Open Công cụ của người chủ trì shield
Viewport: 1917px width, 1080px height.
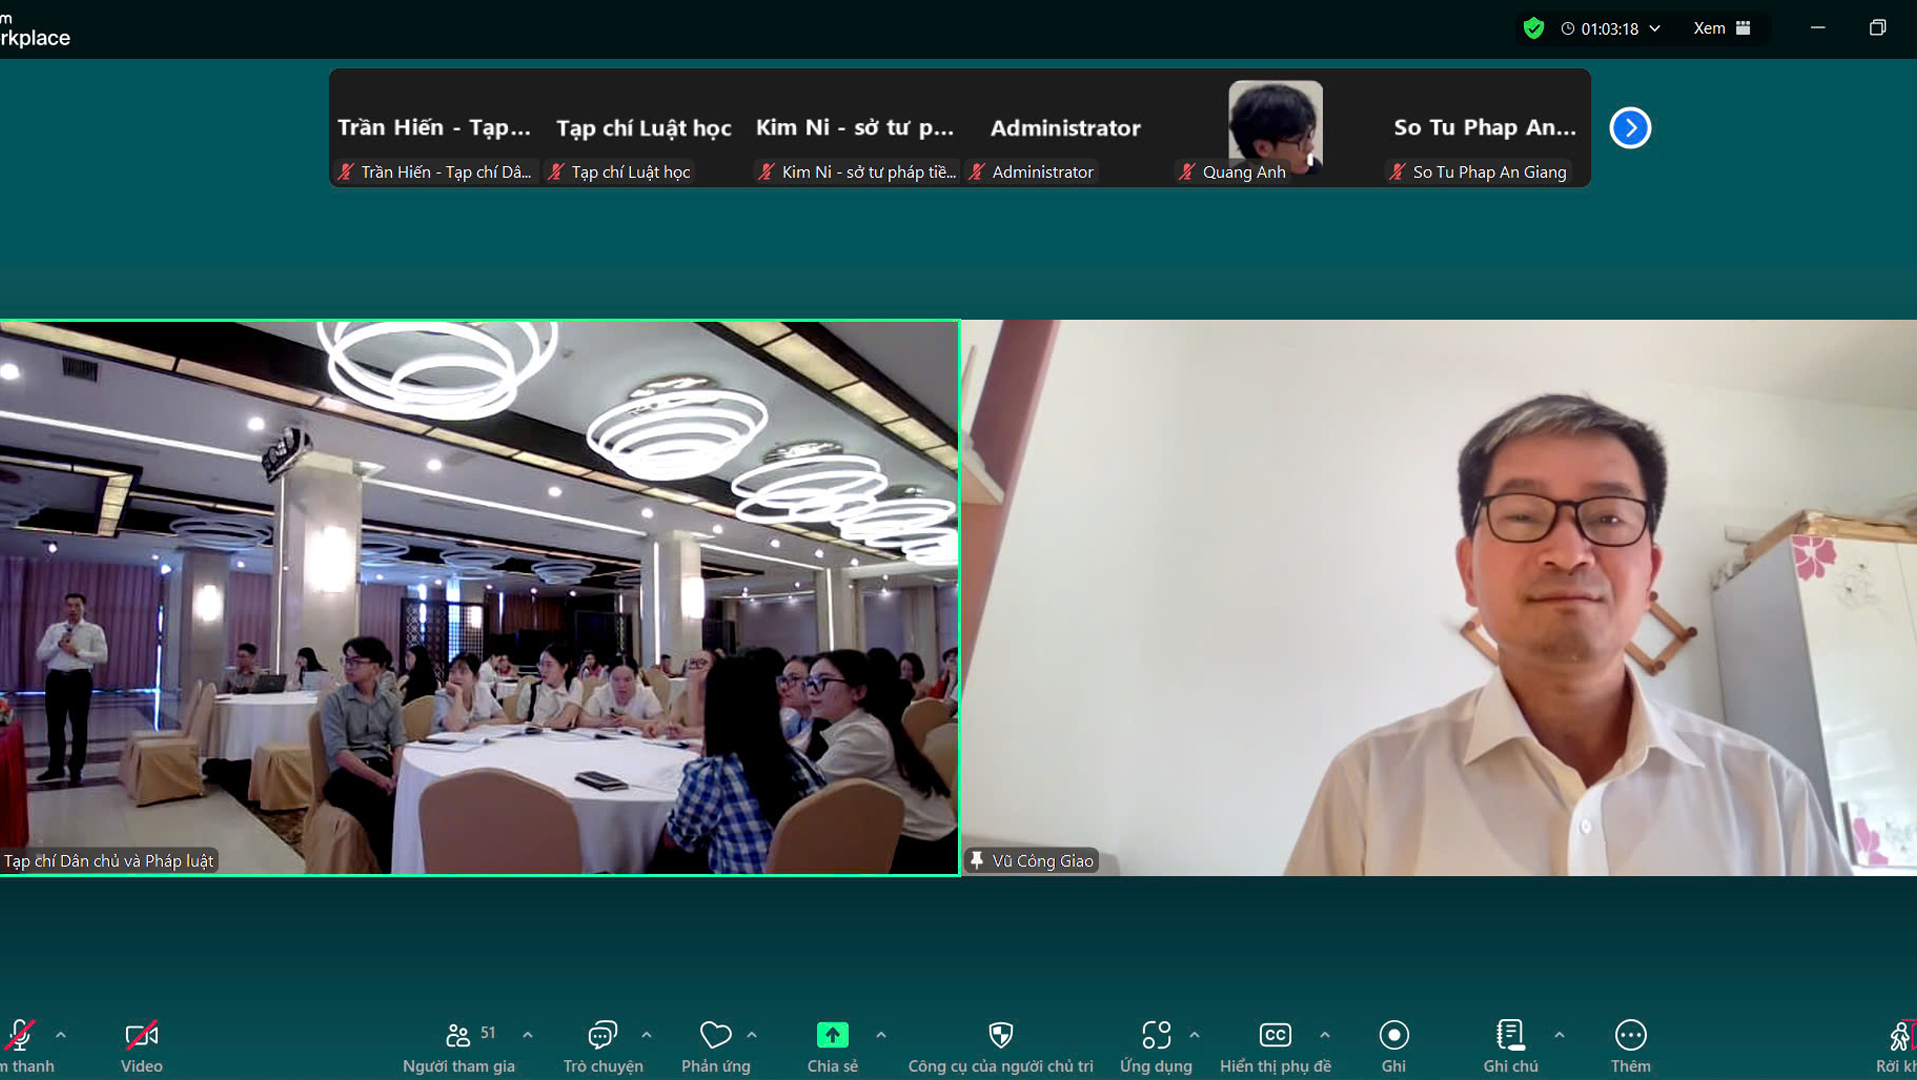[1000, 1036]
